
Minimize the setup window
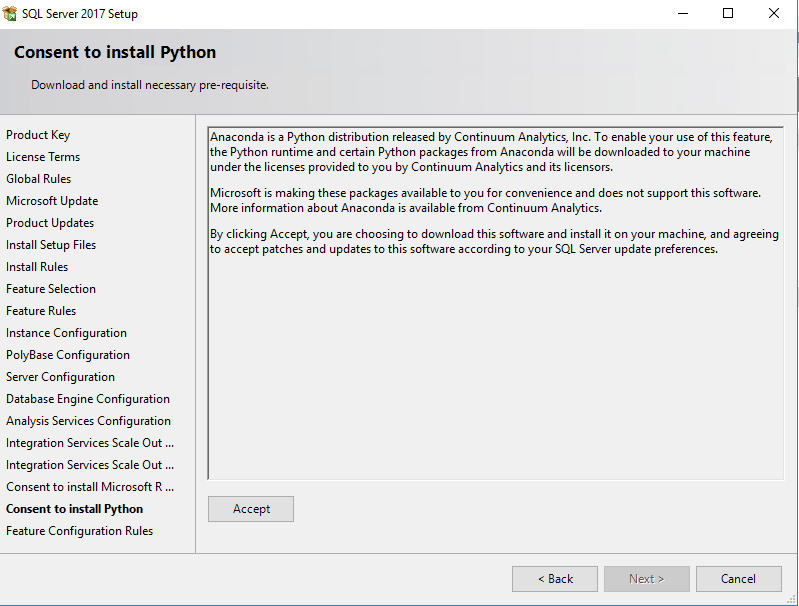(x=682, y=14)
